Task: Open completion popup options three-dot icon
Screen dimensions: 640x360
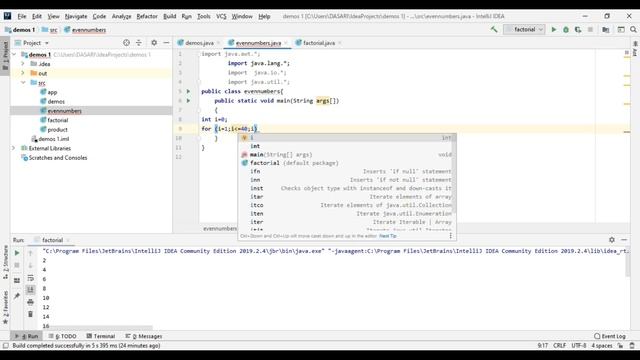Action: pyautogui.click(x=451, y=236)
